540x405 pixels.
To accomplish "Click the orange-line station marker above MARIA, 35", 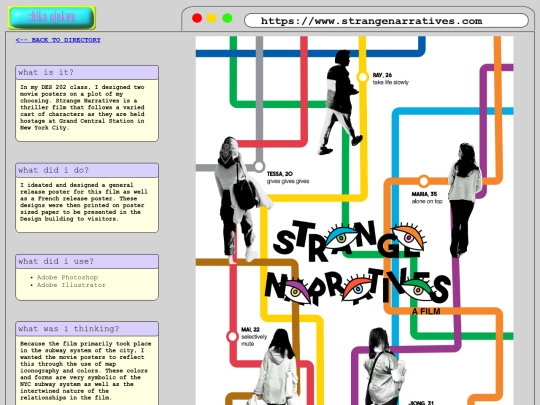I will click(x=424, y=181).
